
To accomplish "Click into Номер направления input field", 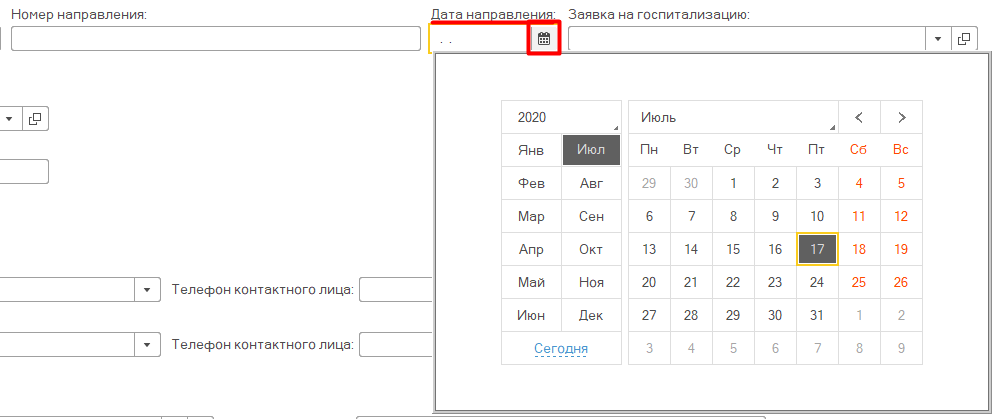I will (215, 39).
